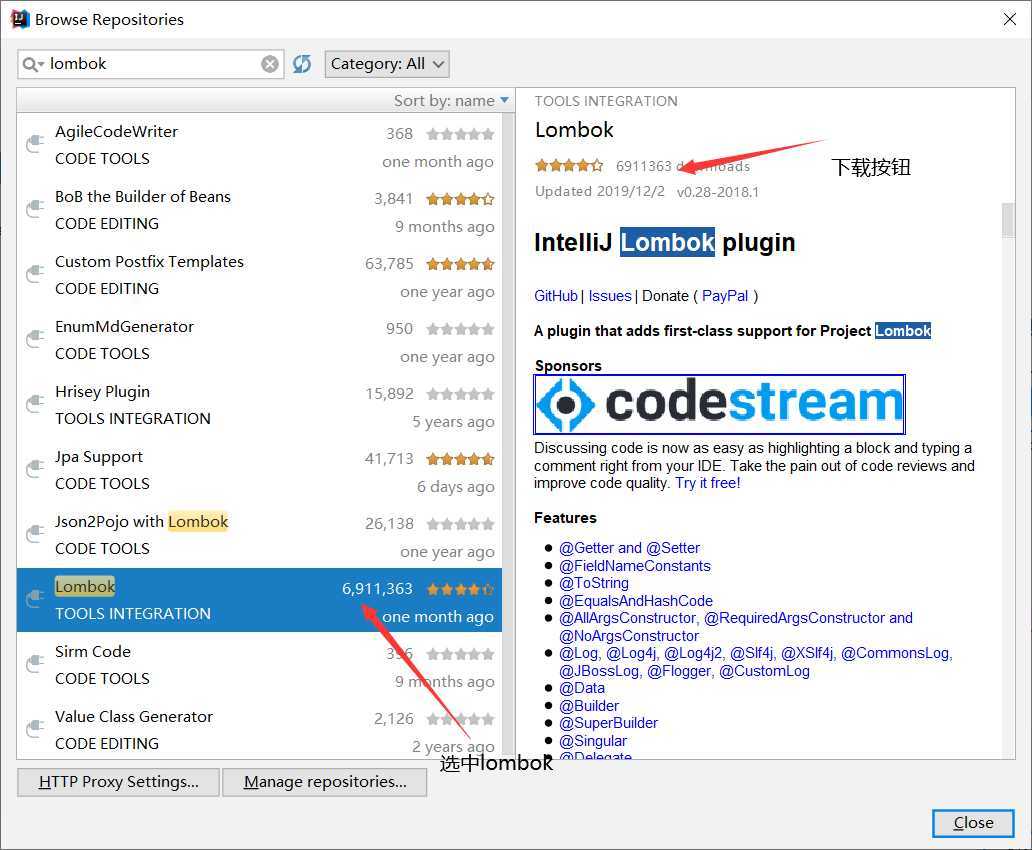Open the Category: All dropdown
The image size is (1032, 850).
[387, 64]
